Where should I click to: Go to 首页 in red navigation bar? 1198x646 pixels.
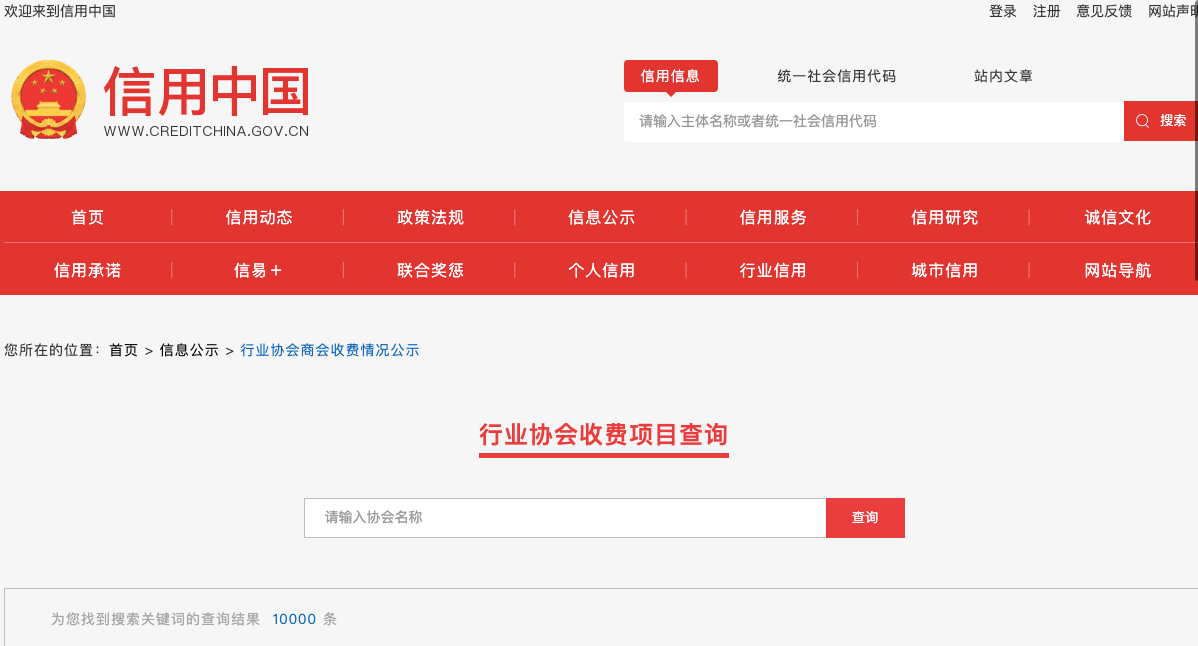(87, 218)
